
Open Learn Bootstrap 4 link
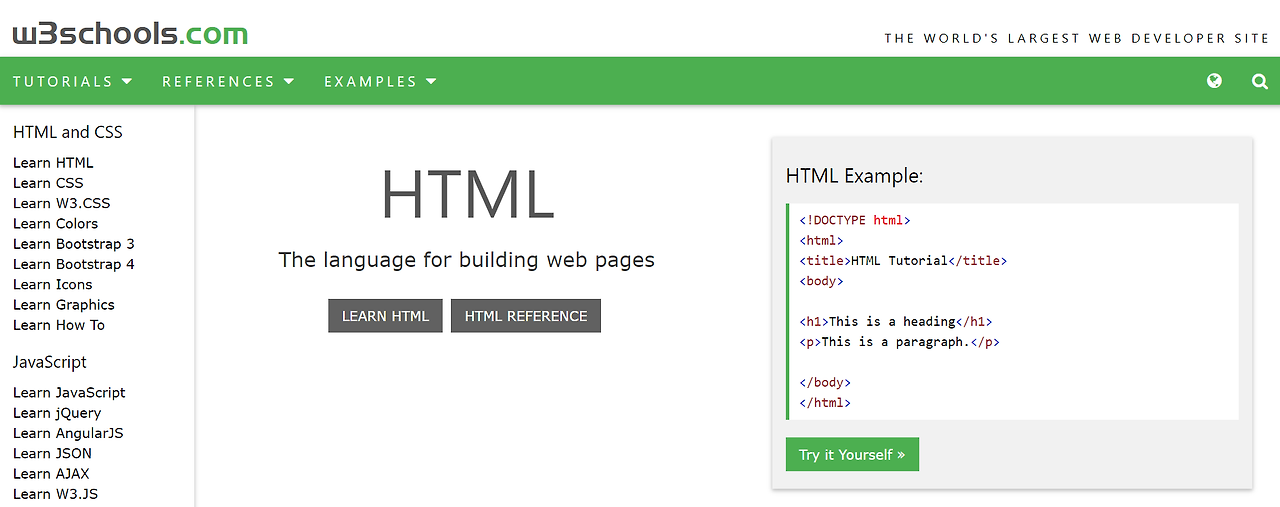74,264
